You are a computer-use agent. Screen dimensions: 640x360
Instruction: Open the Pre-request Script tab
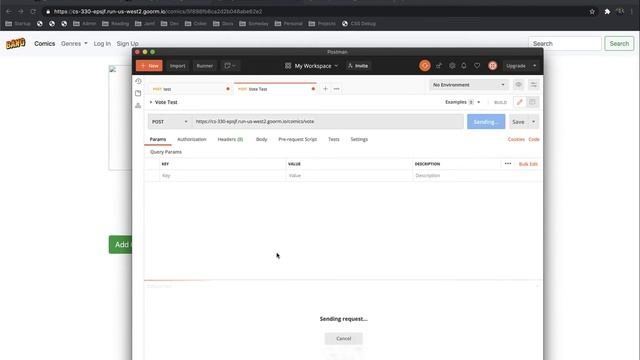(x=298, y=139)
